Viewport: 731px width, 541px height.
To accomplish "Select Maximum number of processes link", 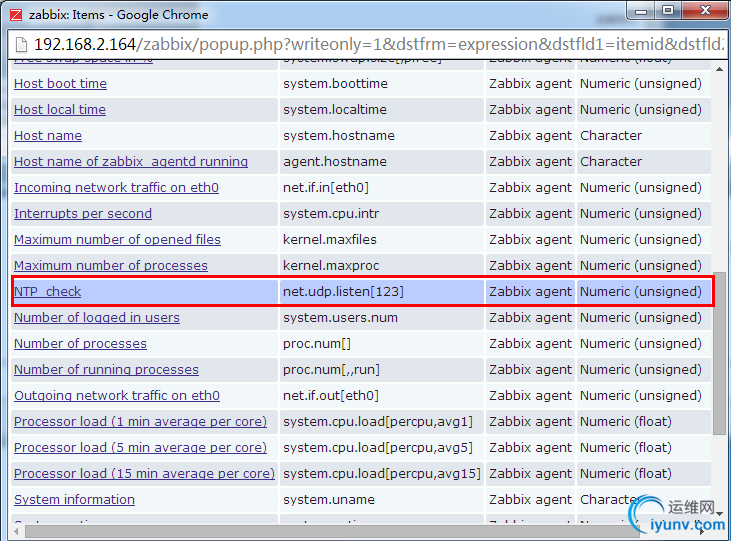I will point(110,265).
